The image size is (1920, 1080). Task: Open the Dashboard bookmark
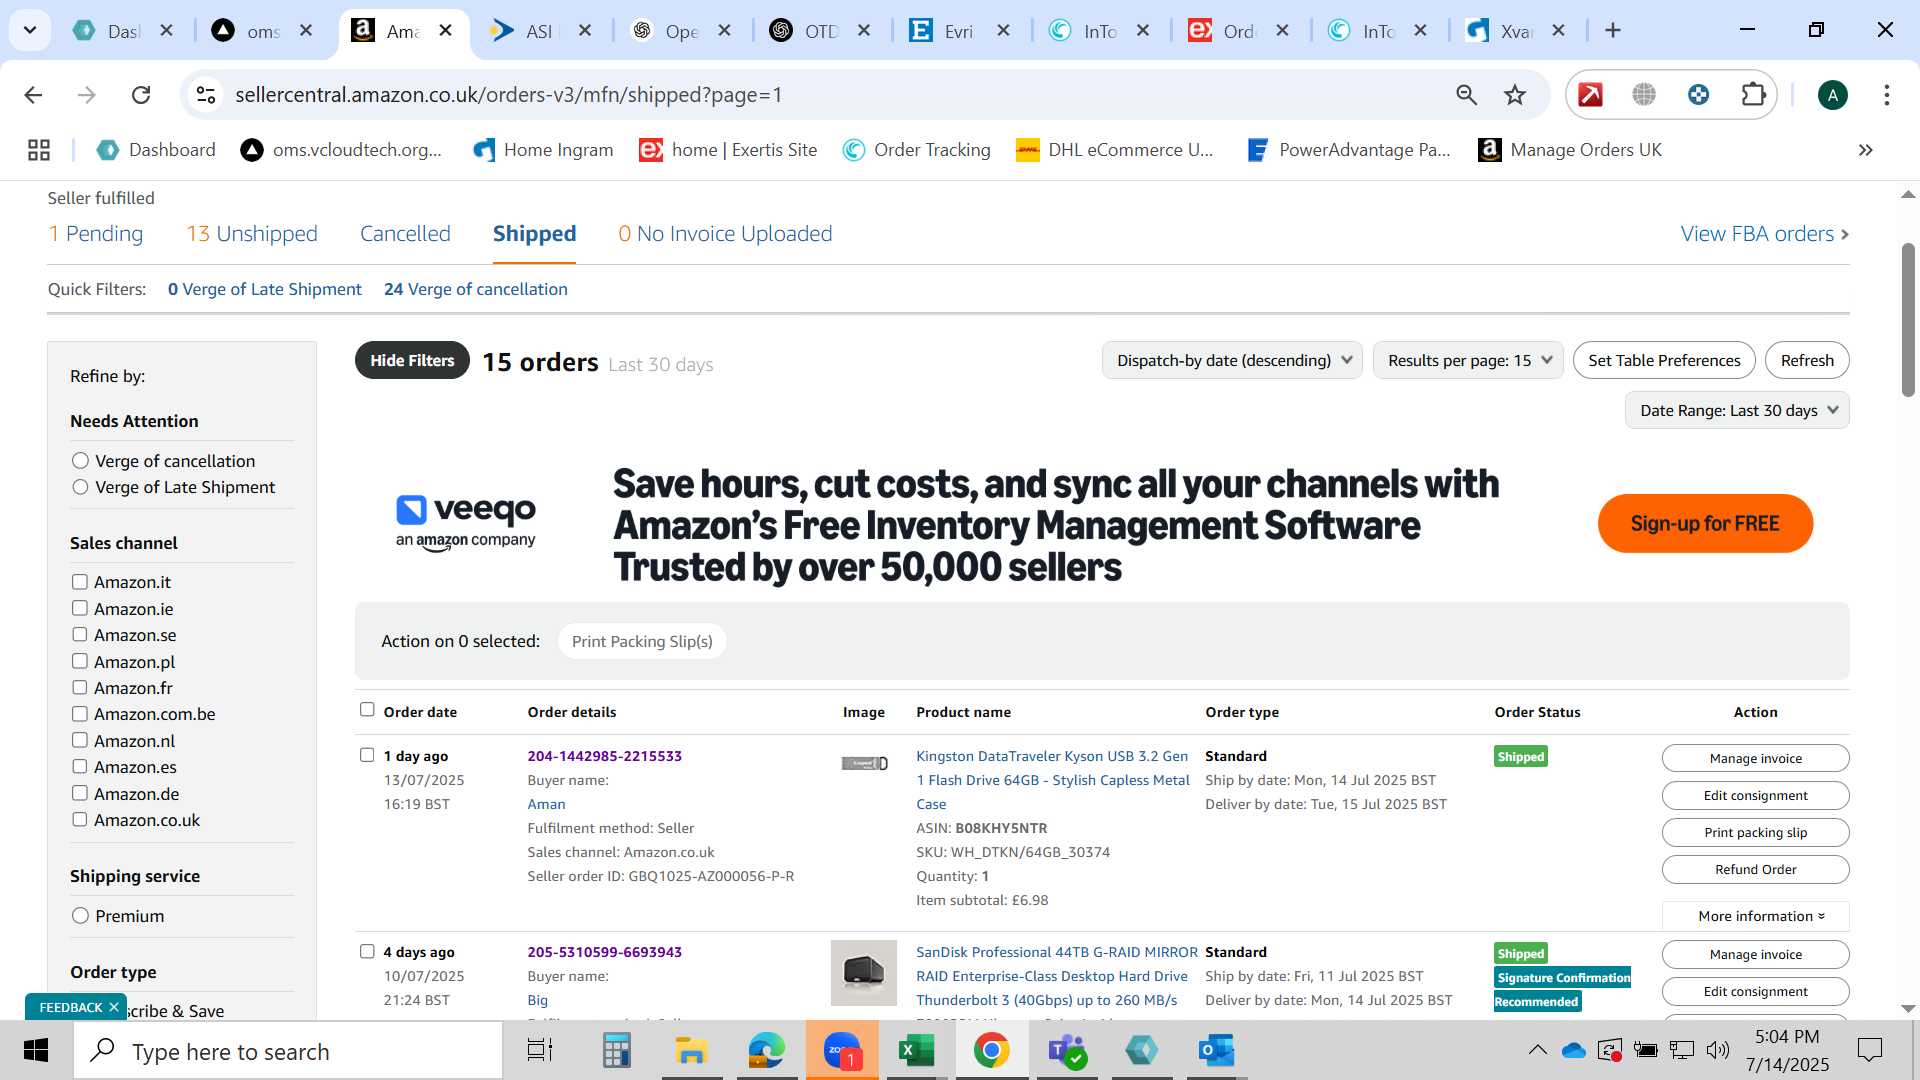click(x=156, y=150)
